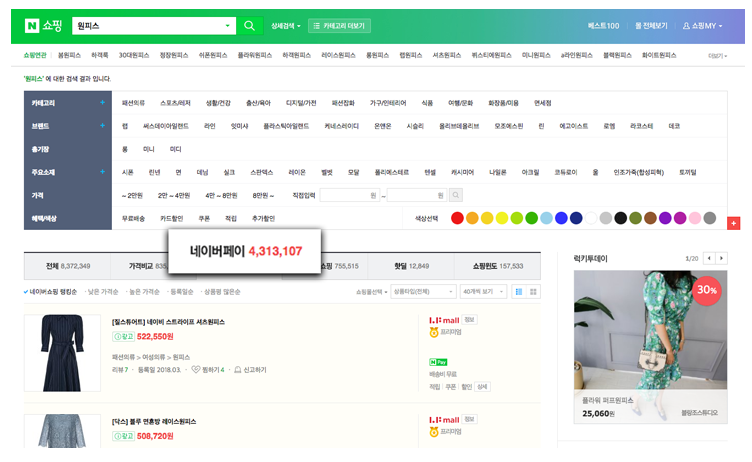
Task: Open the search box suggestion dropdown arrow
Action: pyautogui.click(x=227, y=26)
